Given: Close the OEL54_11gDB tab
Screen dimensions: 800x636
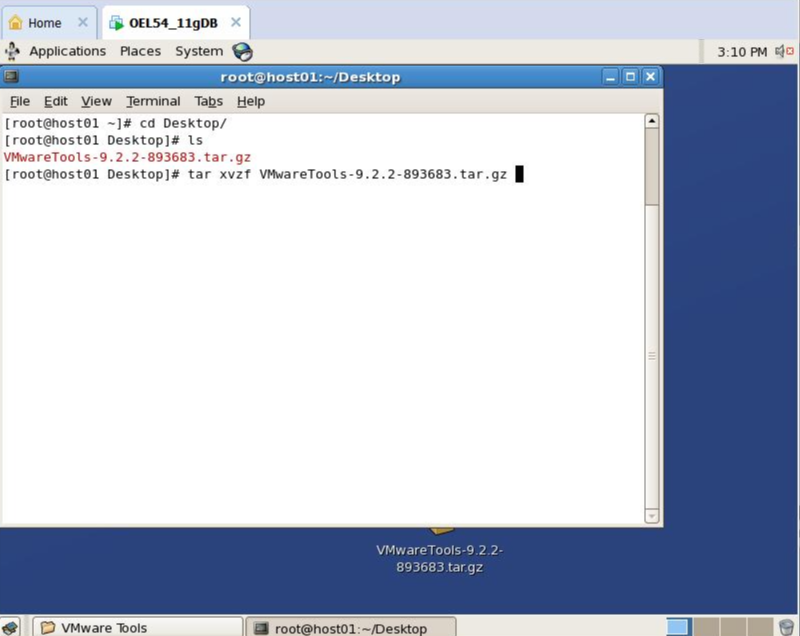Looking at the screenshot, I should click(x=236, y=22).
